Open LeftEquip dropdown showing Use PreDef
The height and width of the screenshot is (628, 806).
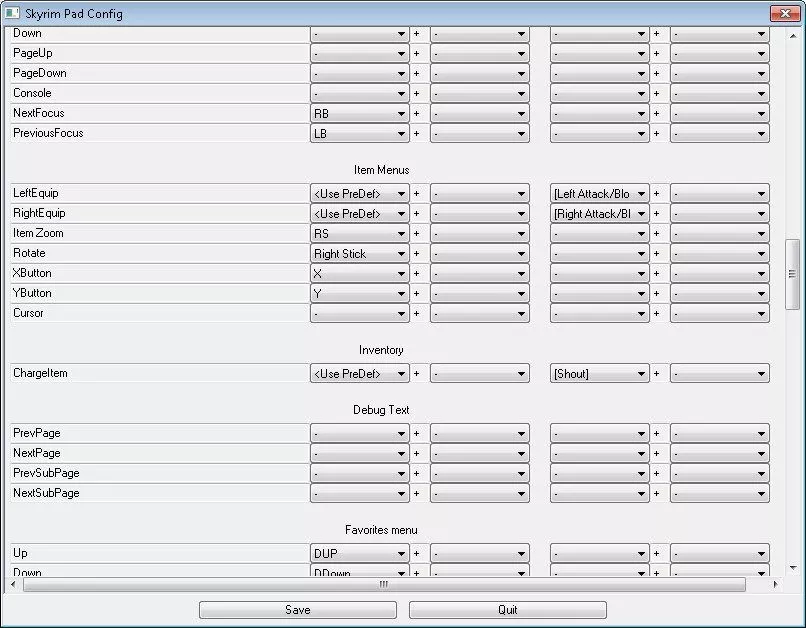[x=359, y=194]
